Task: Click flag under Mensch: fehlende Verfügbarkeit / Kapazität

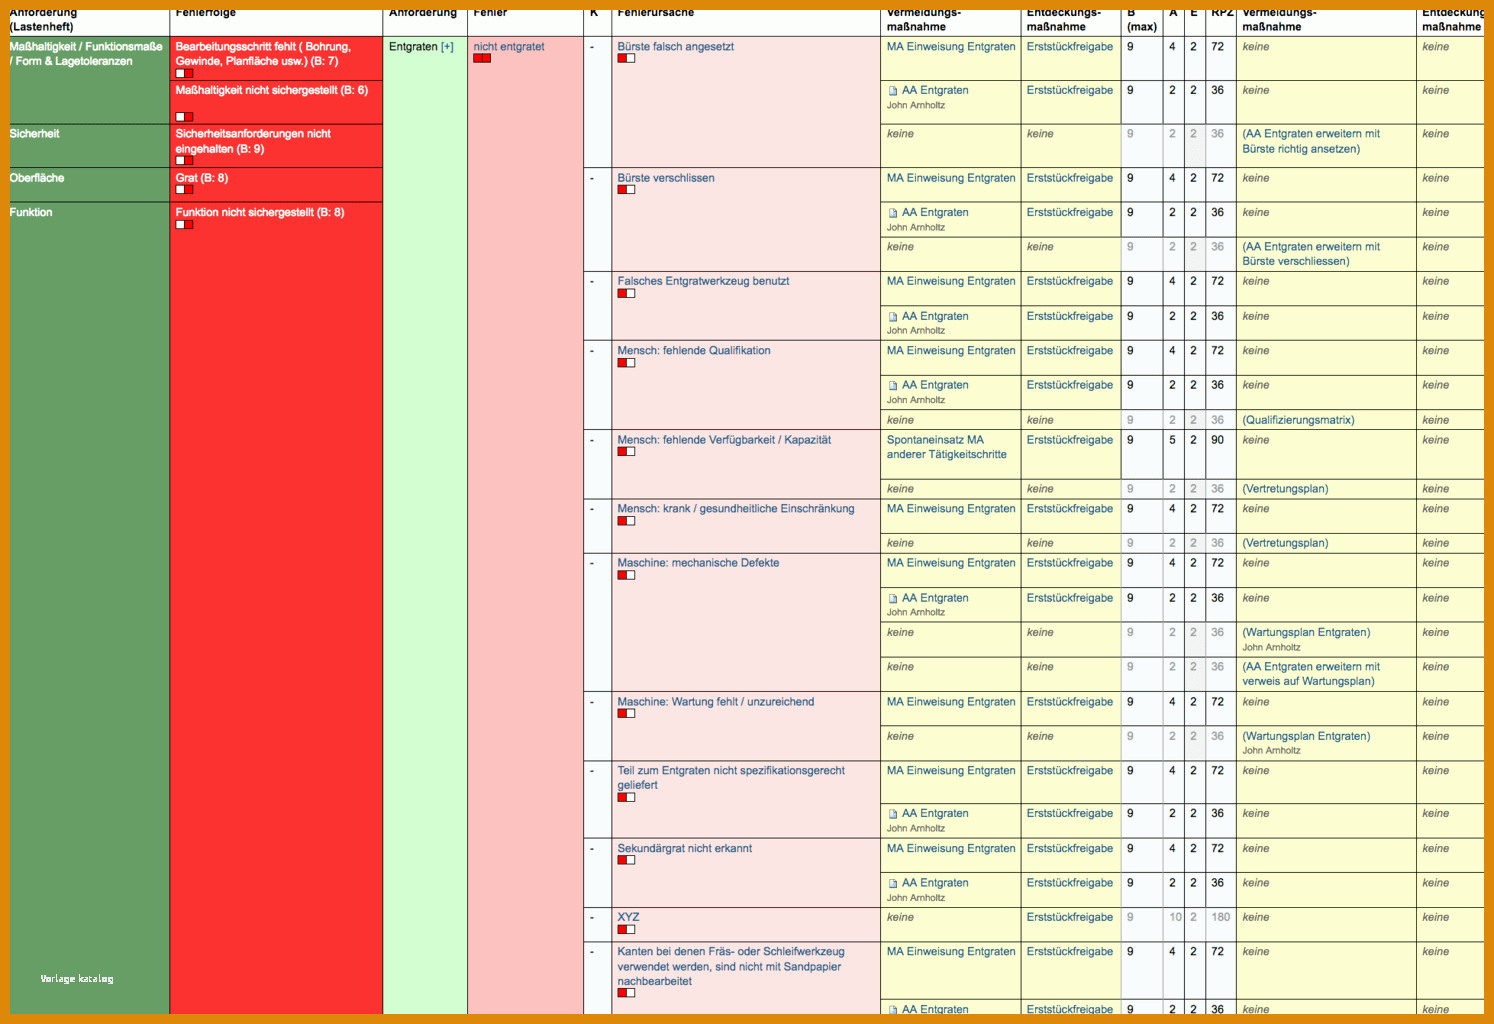Action: point(626,452)
